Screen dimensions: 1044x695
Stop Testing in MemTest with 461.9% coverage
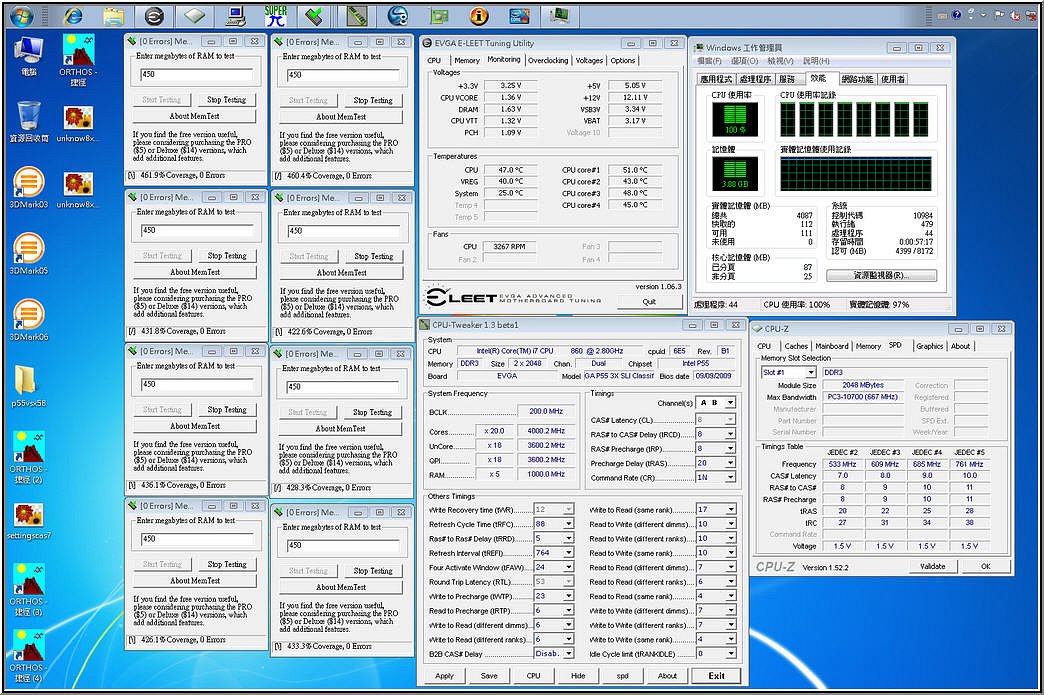pyautogui.click(x=226, y=100)
